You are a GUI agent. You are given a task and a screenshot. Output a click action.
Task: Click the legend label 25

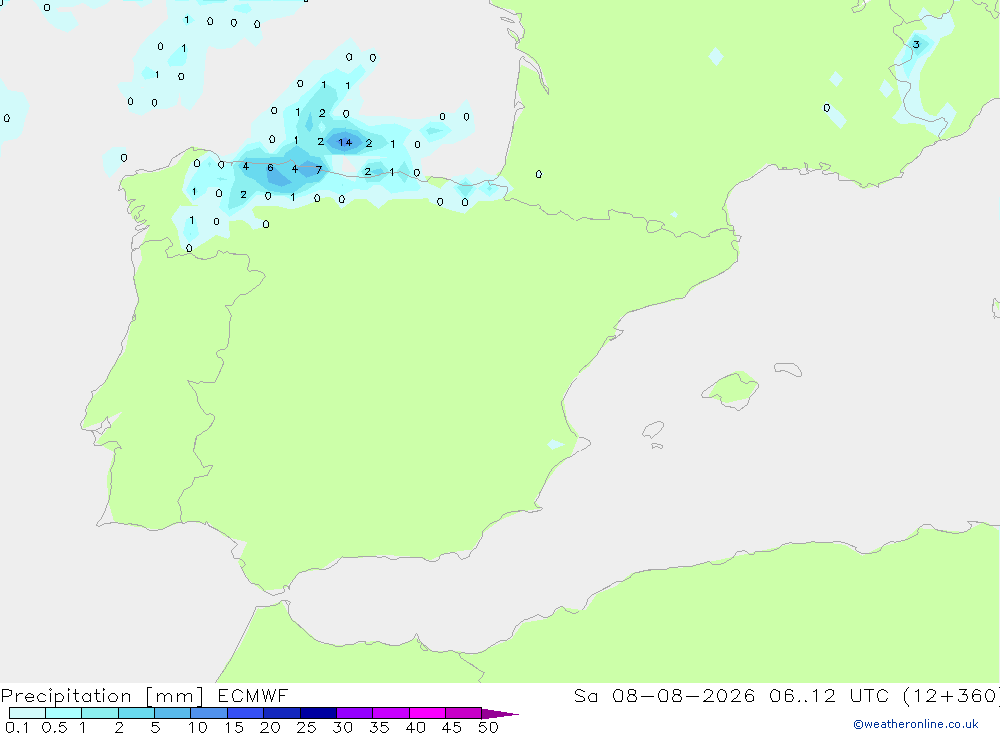306,727
